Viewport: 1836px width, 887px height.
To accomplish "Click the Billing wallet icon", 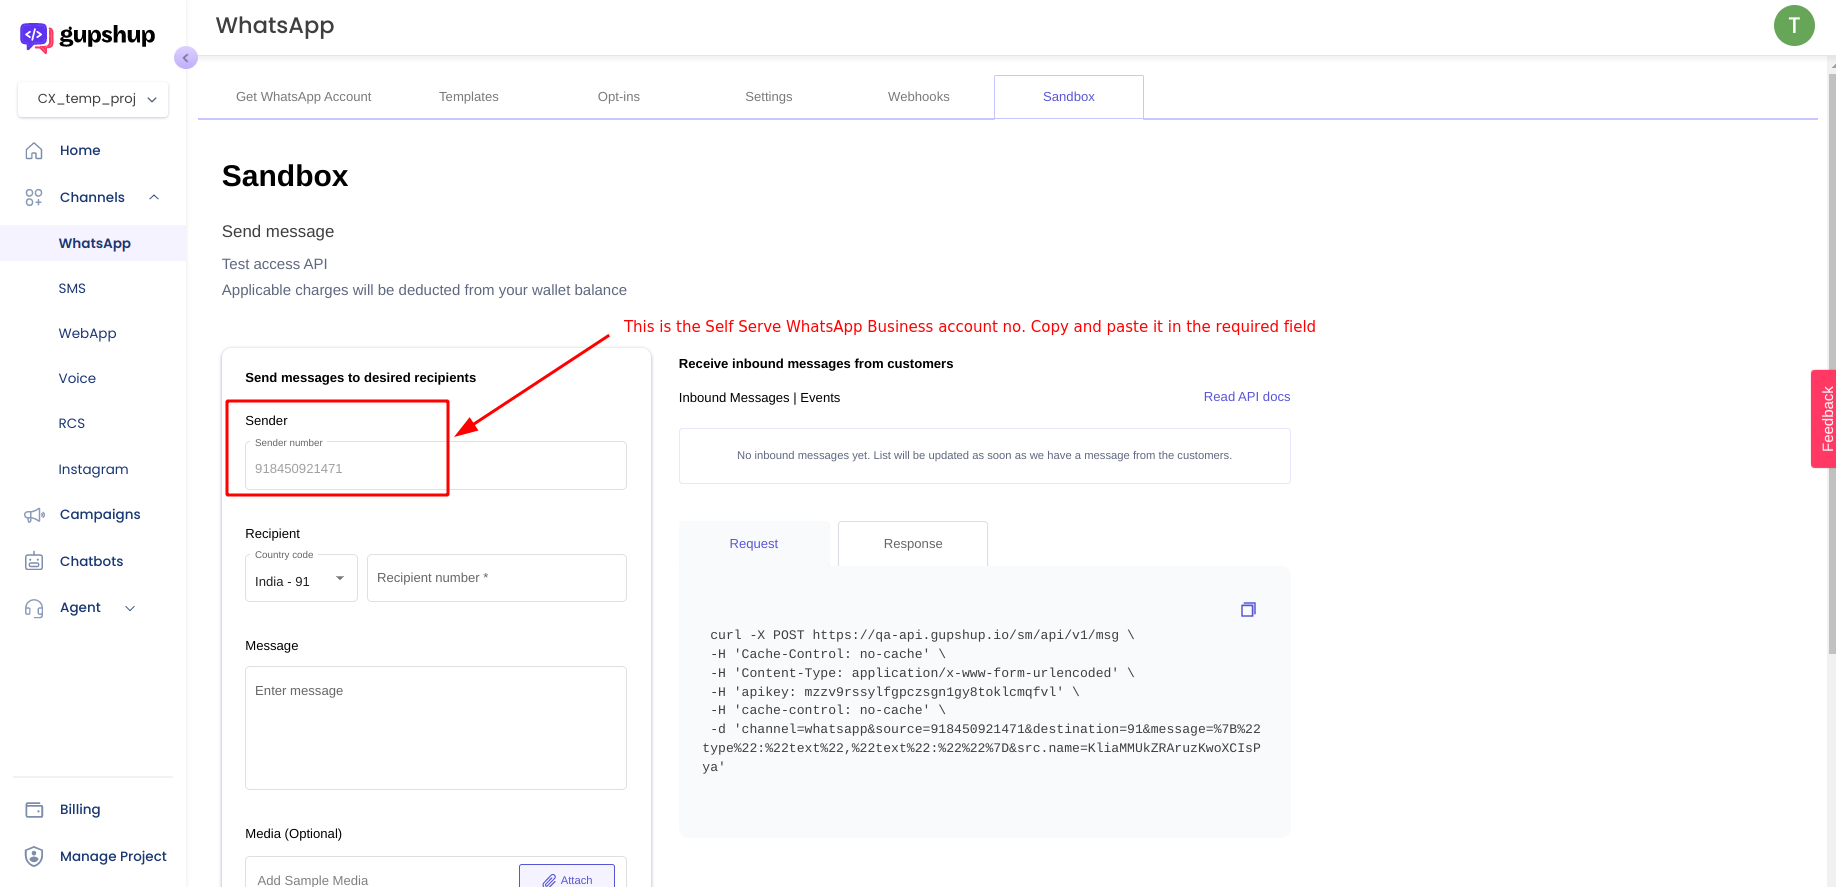I will point(34,810).
